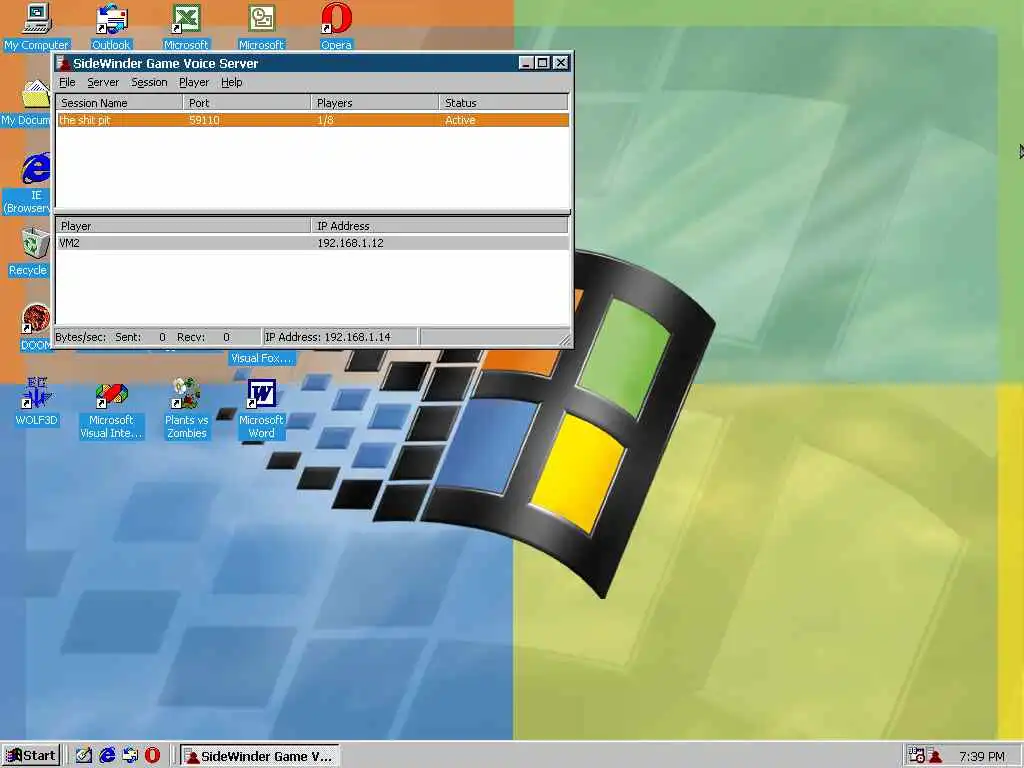Select the Microsoft Word desktop icon
Viewport: 1024px width, 768px height.
point(261,408)
